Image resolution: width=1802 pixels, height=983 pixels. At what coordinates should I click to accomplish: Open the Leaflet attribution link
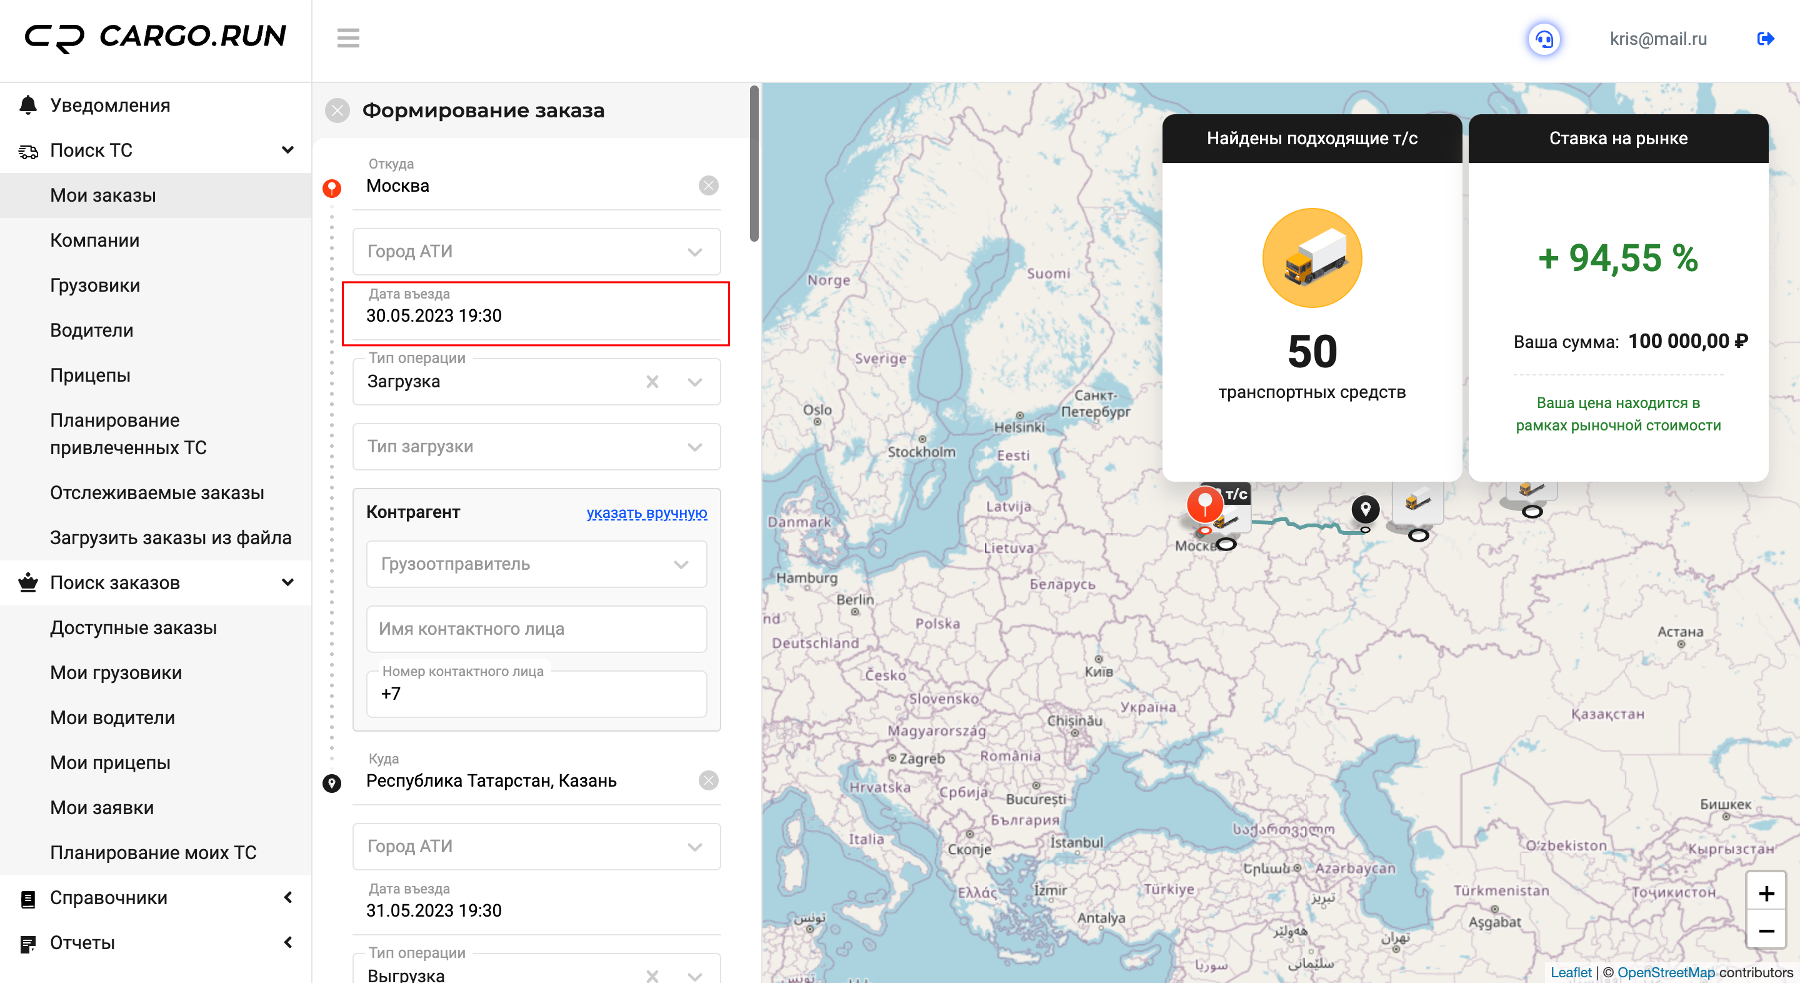point(1571,972)
